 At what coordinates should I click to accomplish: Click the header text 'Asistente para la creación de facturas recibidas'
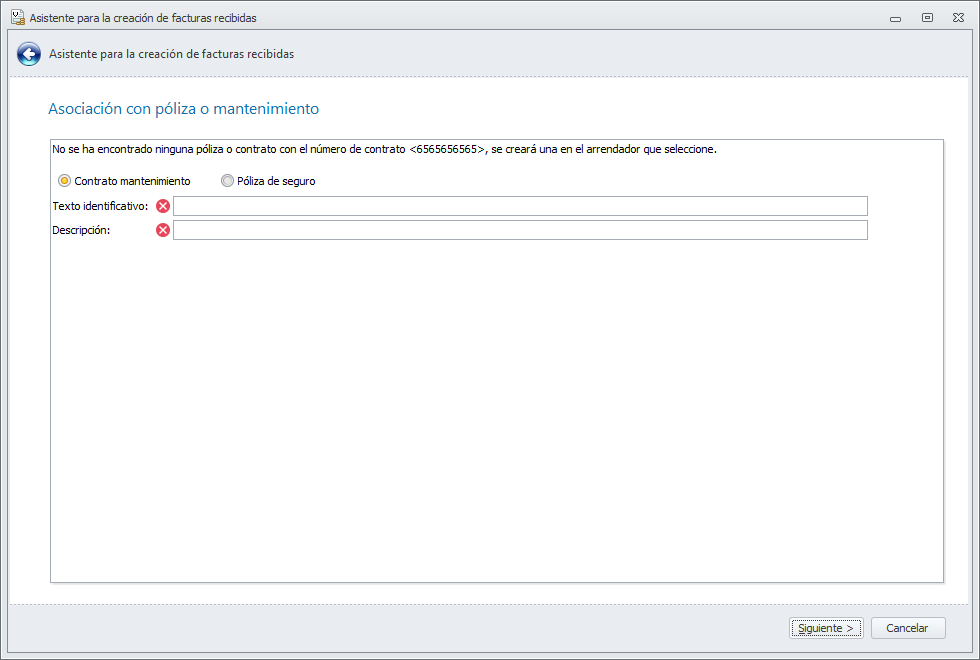(x=172, y=54)
